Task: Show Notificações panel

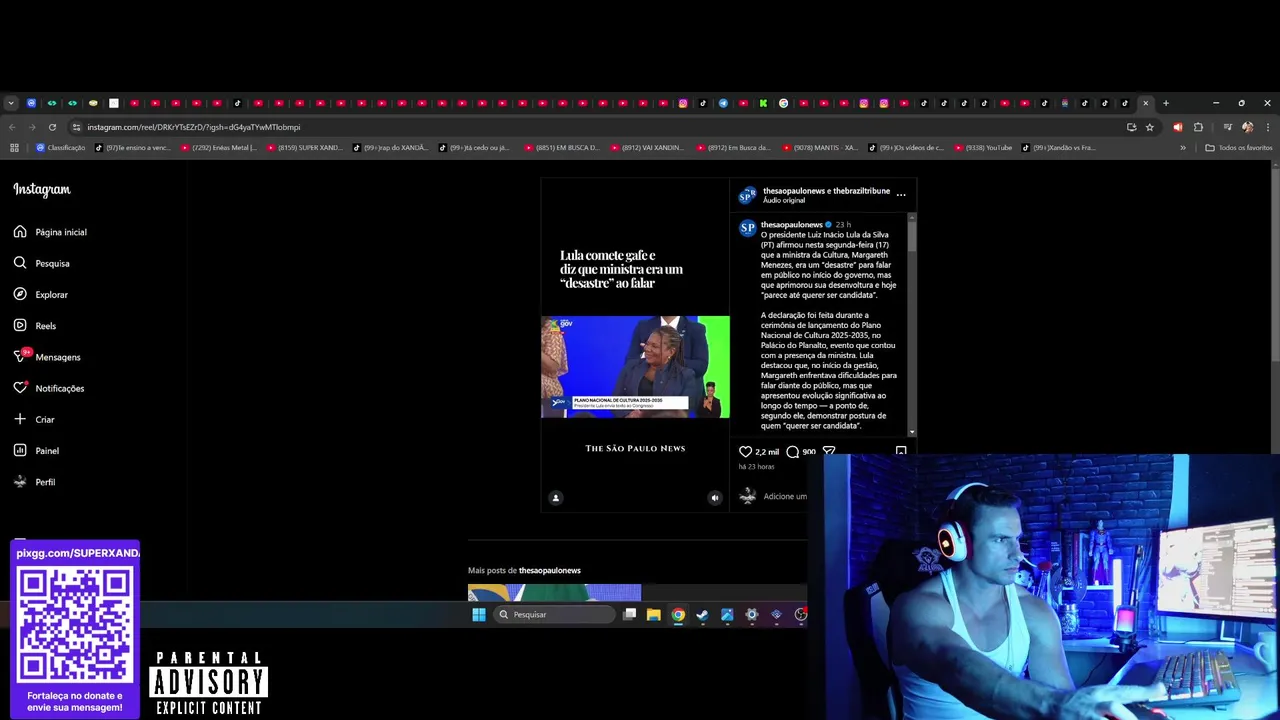Action: click(48, 388)
